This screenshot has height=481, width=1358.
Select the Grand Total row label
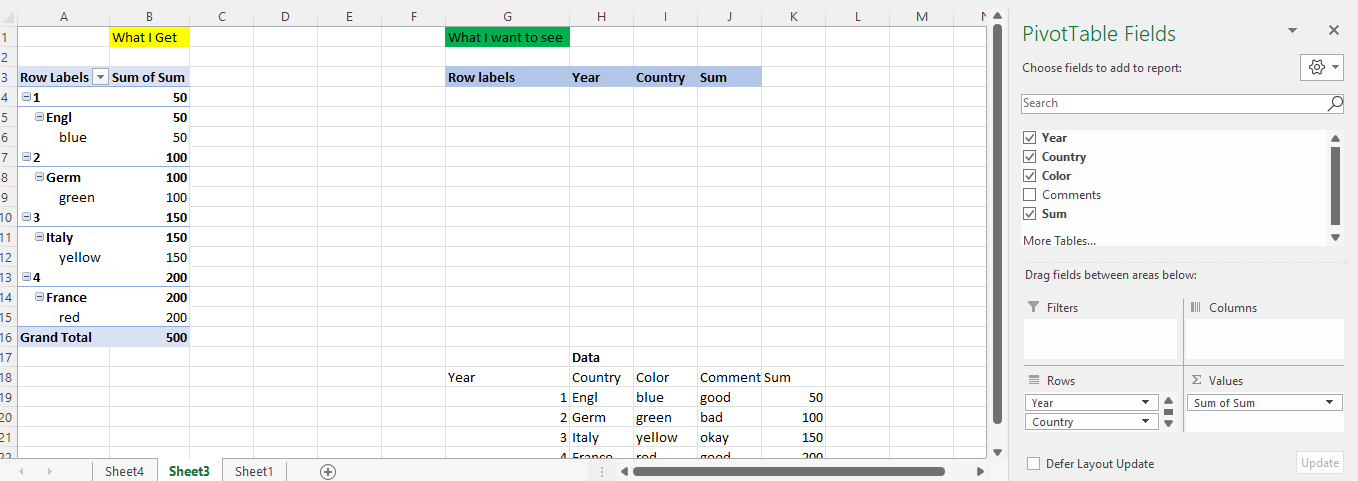pos(64,337)
